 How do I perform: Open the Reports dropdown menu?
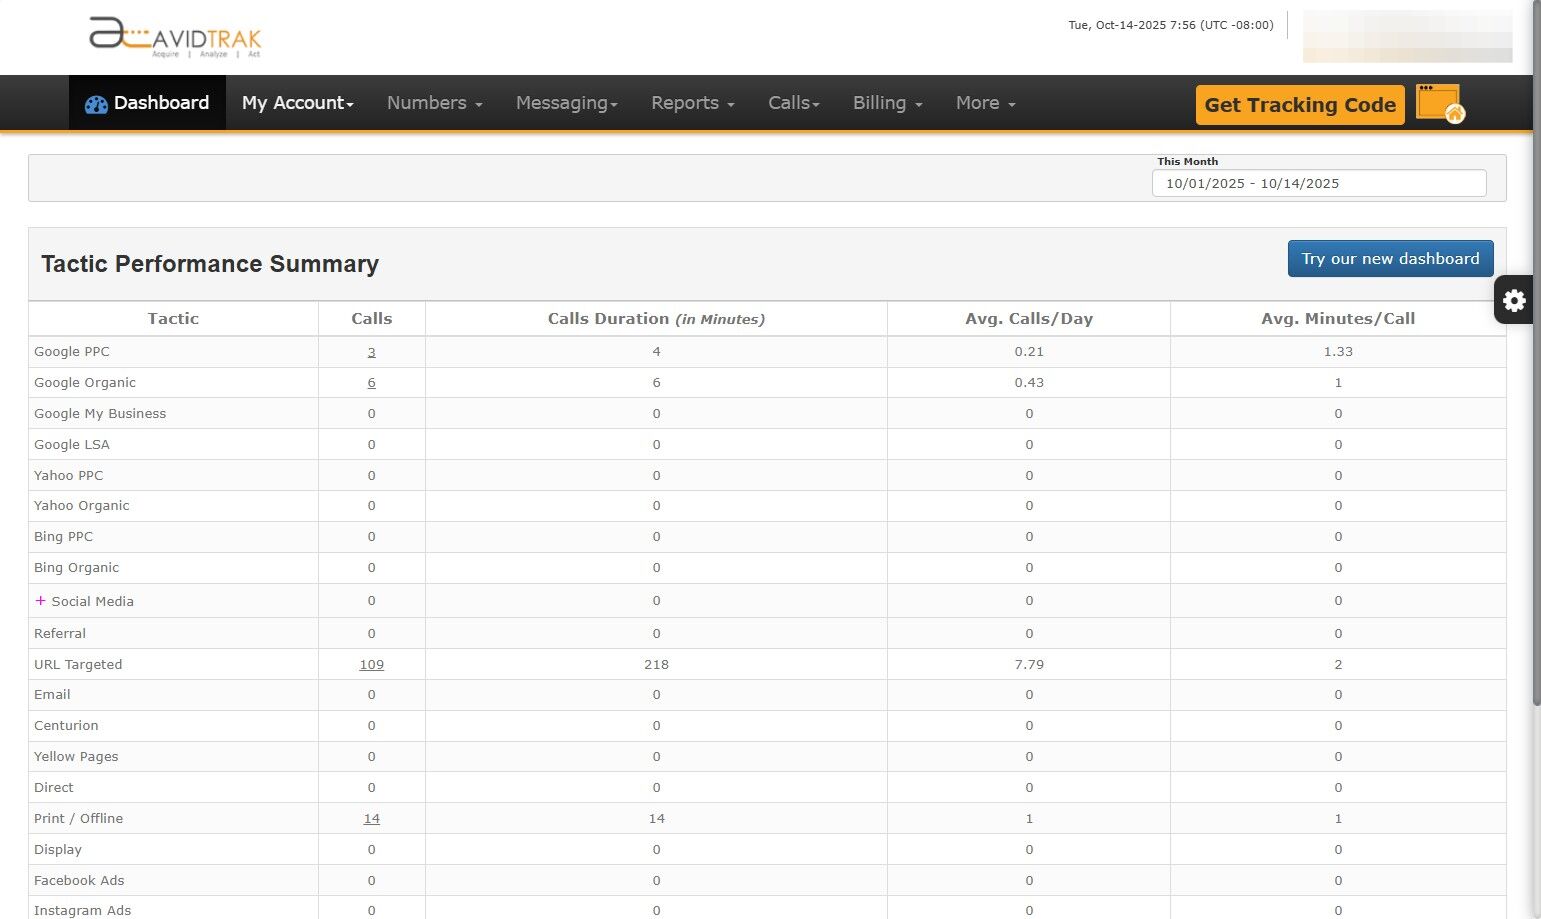point(691,102)
